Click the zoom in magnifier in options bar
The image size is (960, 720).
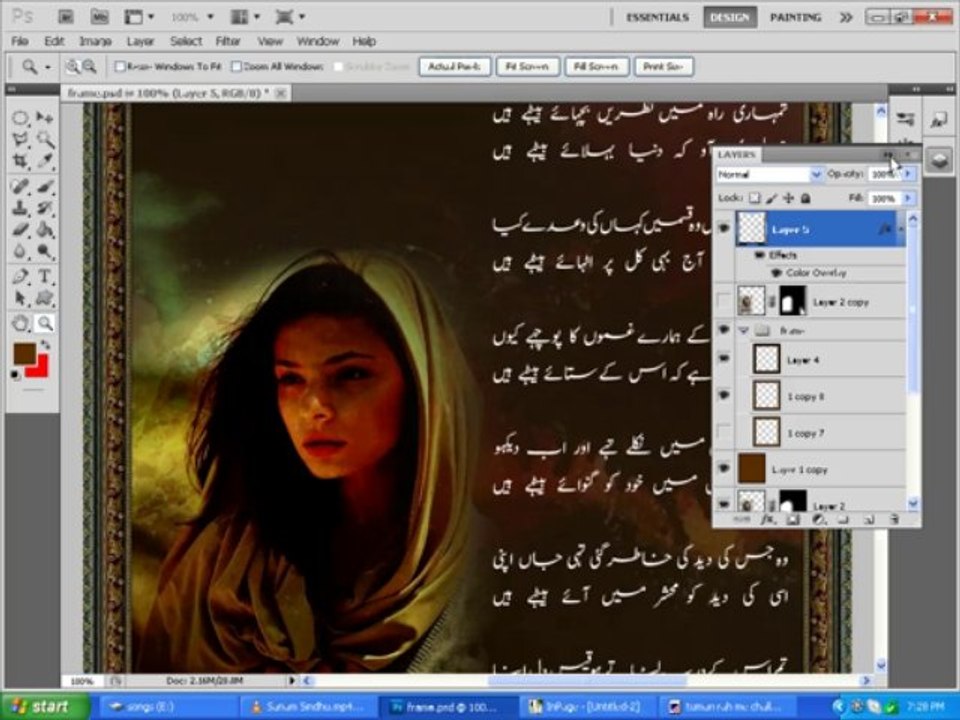tap(73, 66)
